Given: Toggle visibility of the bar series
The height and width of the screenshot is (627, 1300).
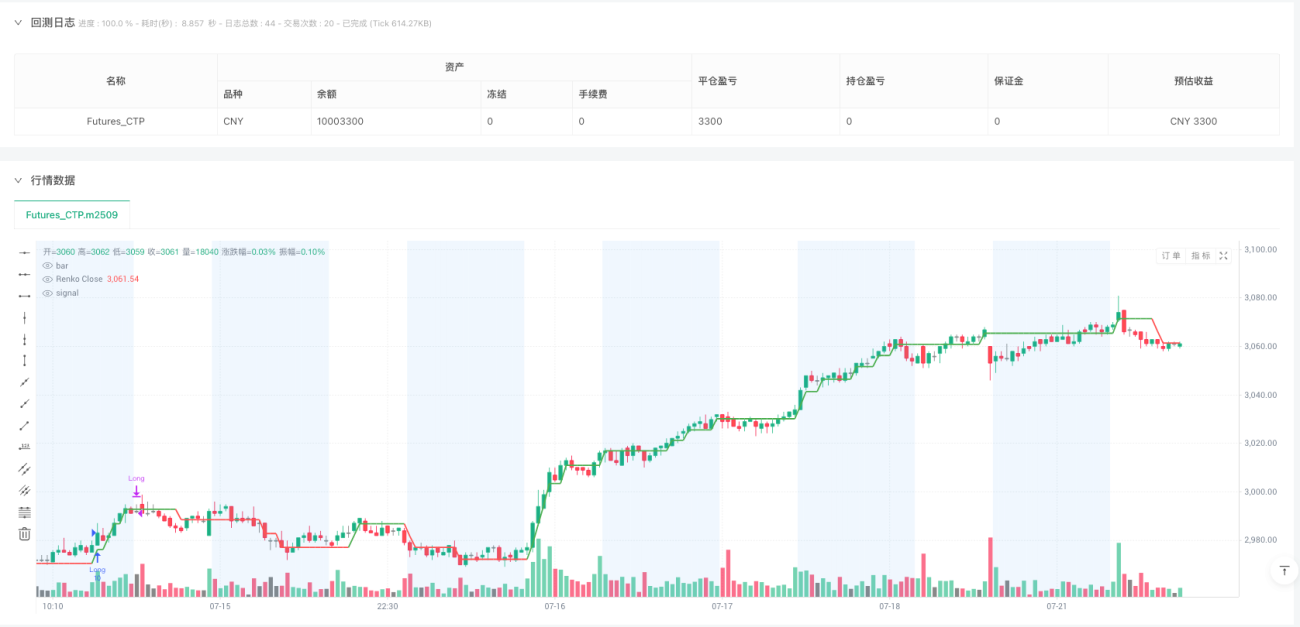Looking at the screenshot, I should pos(47,266).
